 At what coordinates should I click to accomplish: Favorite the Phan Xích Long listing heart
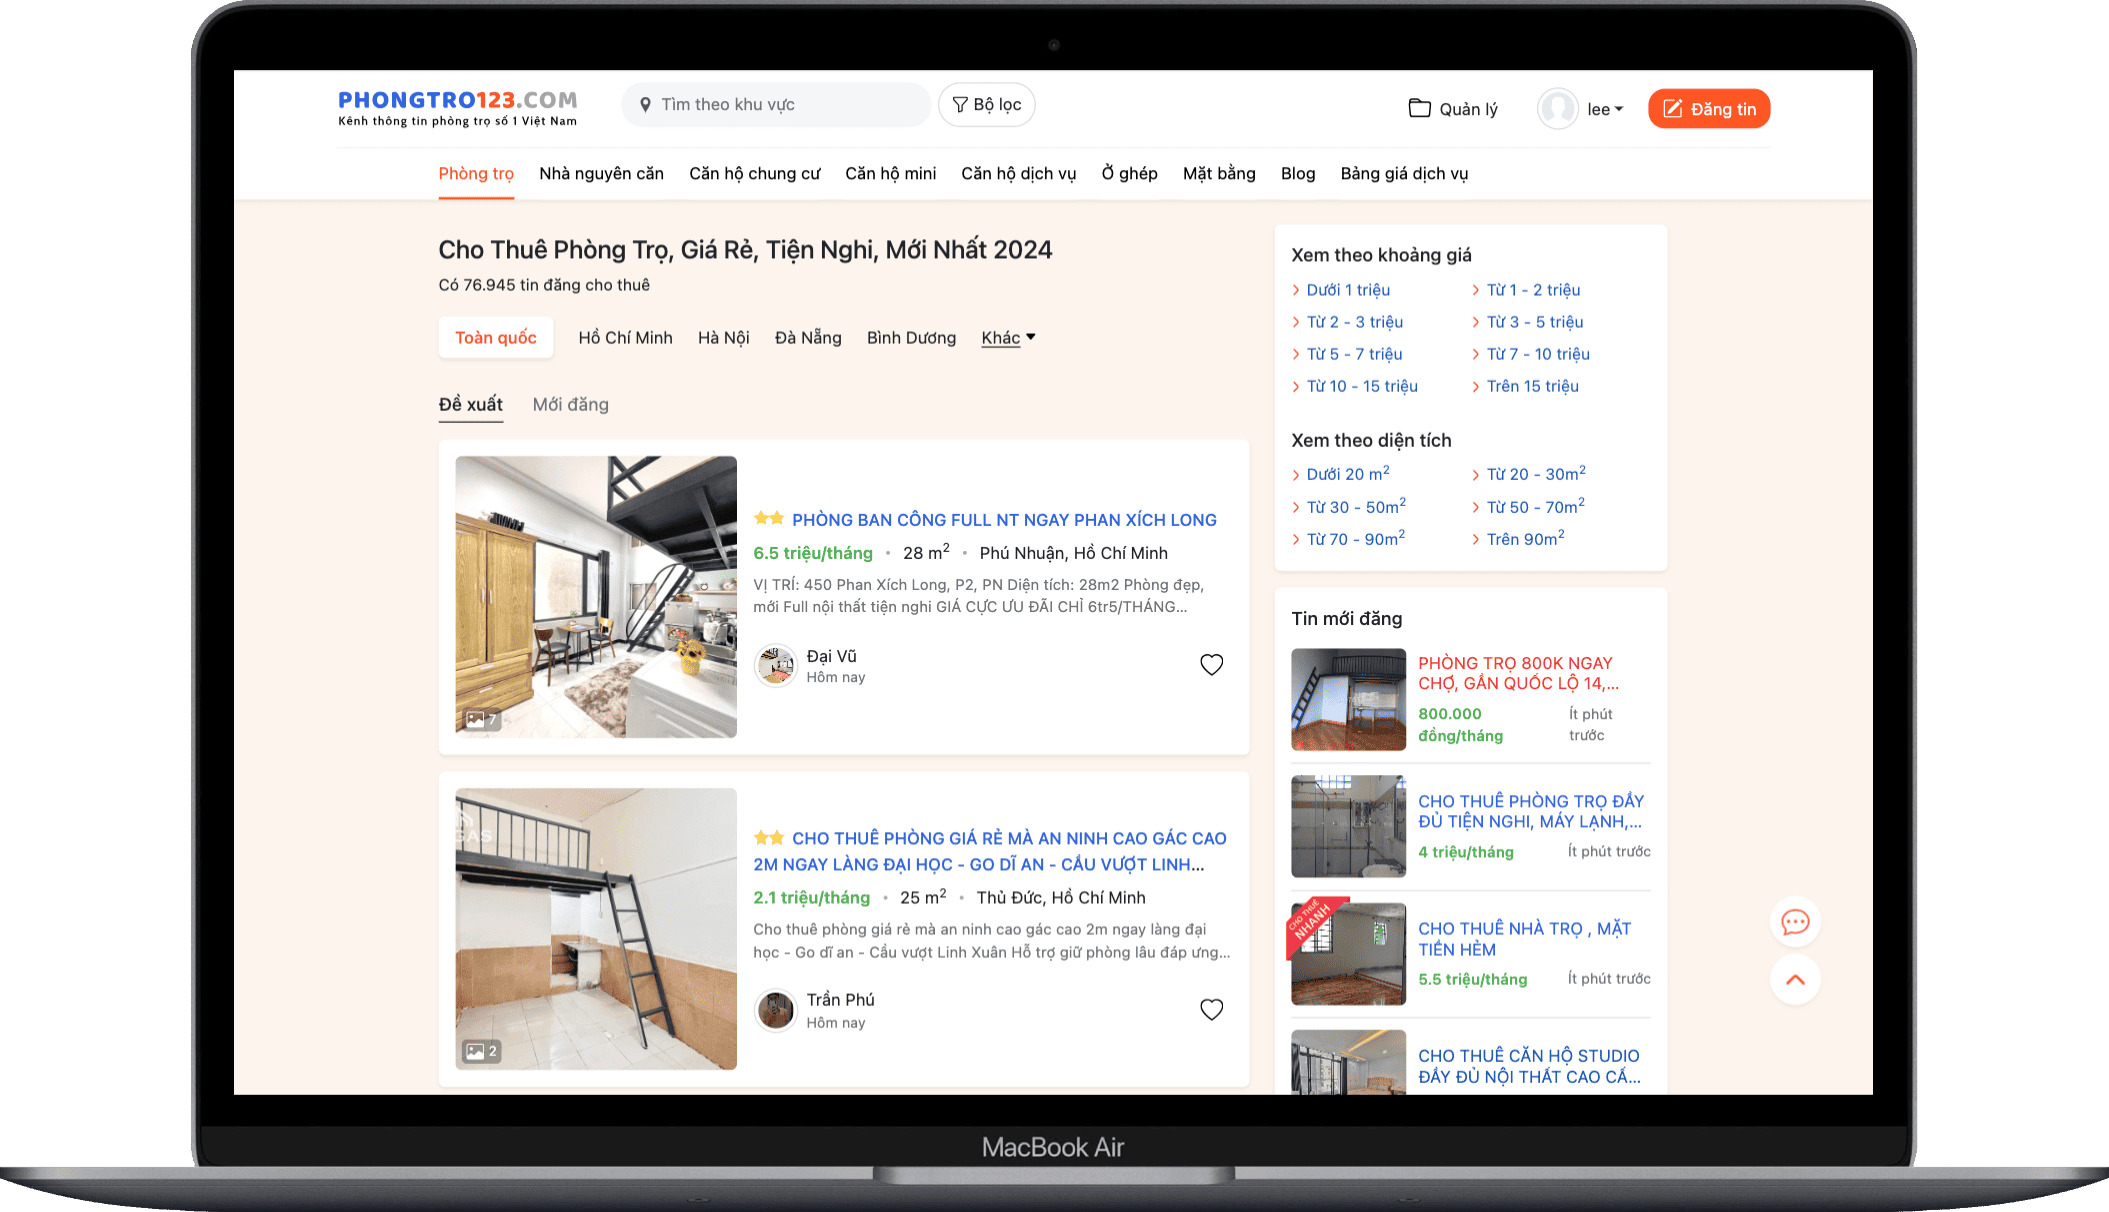point(1211,665)
